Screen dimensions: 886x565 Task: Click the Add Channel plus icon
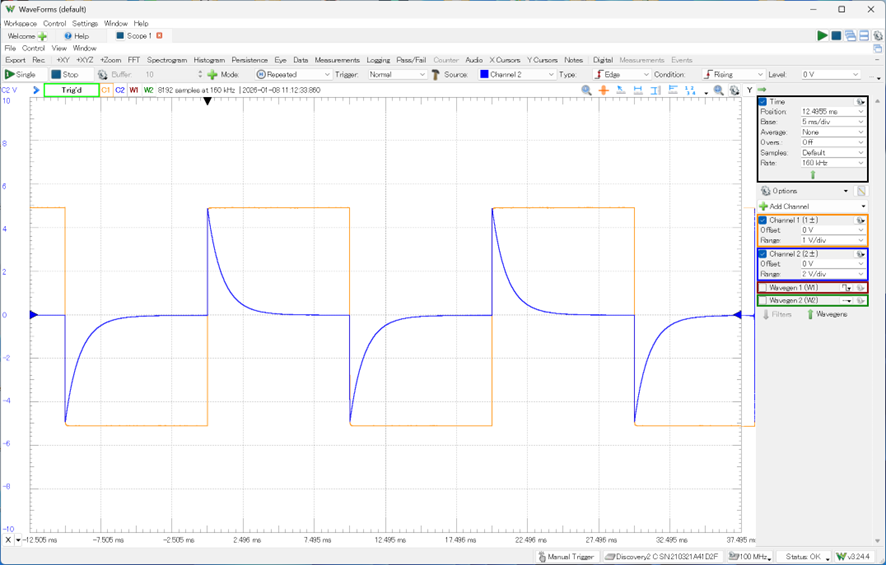point(763,206)
